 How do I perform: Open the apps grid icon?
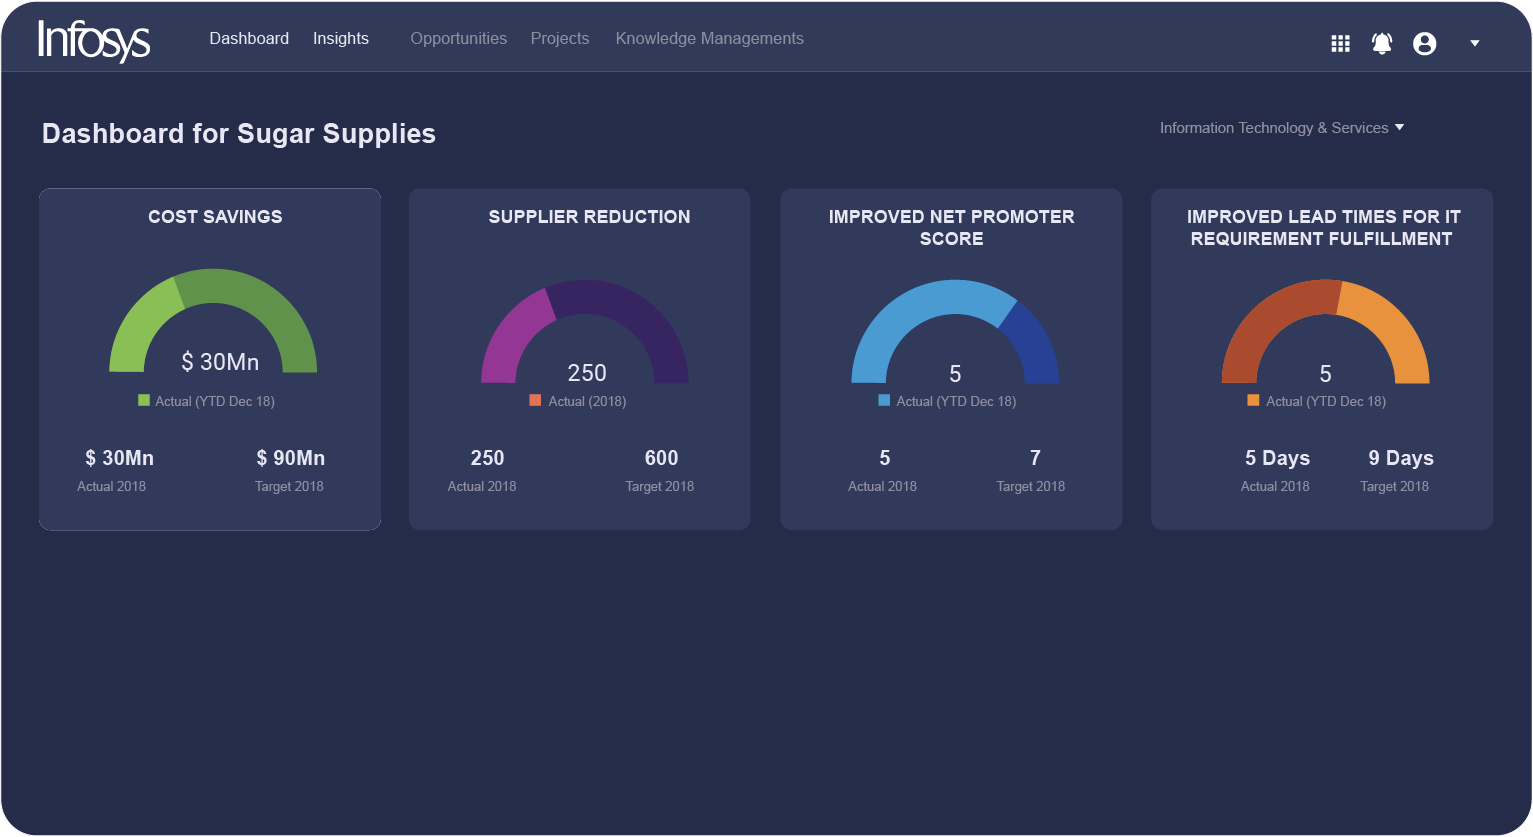pos(1340,43)
